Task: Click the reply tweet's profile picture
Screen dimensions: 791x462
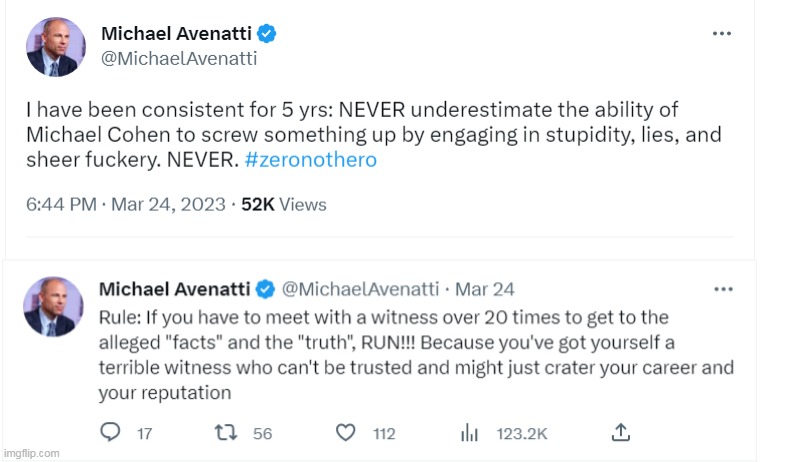Action: coord(53,307)
